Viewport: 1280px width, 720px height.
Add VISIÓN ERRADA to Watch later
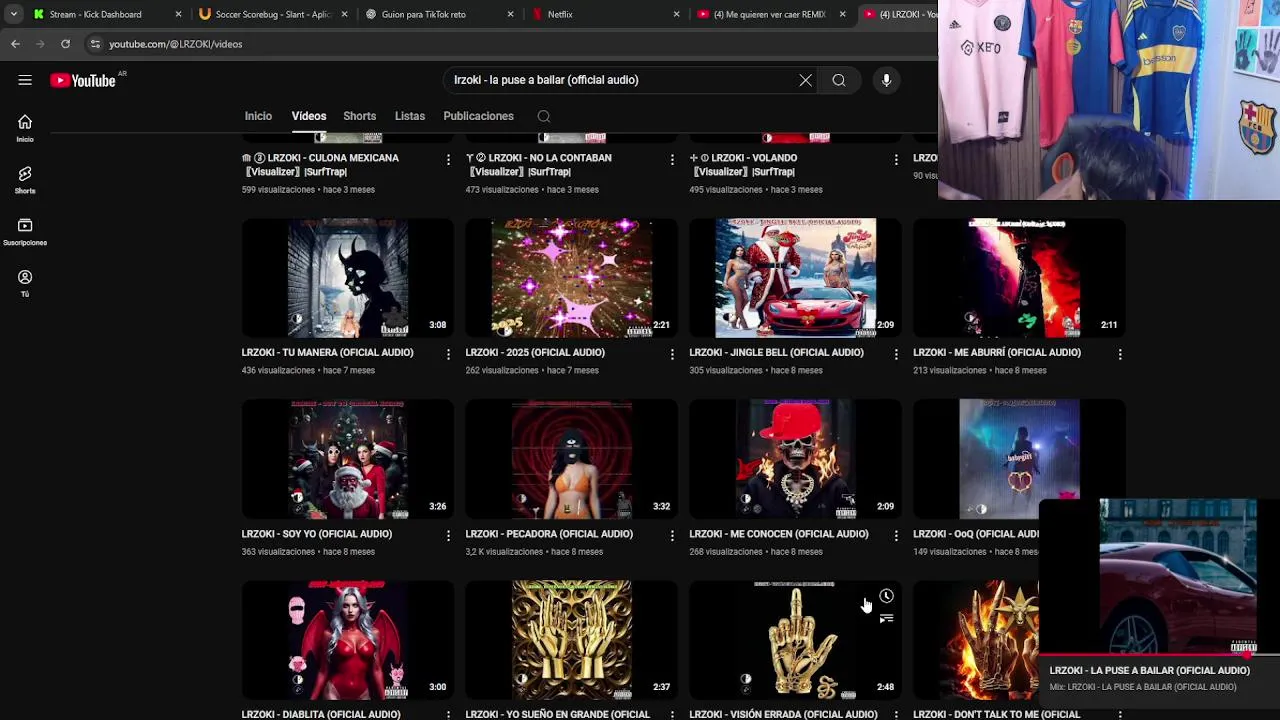coord(886,596)
